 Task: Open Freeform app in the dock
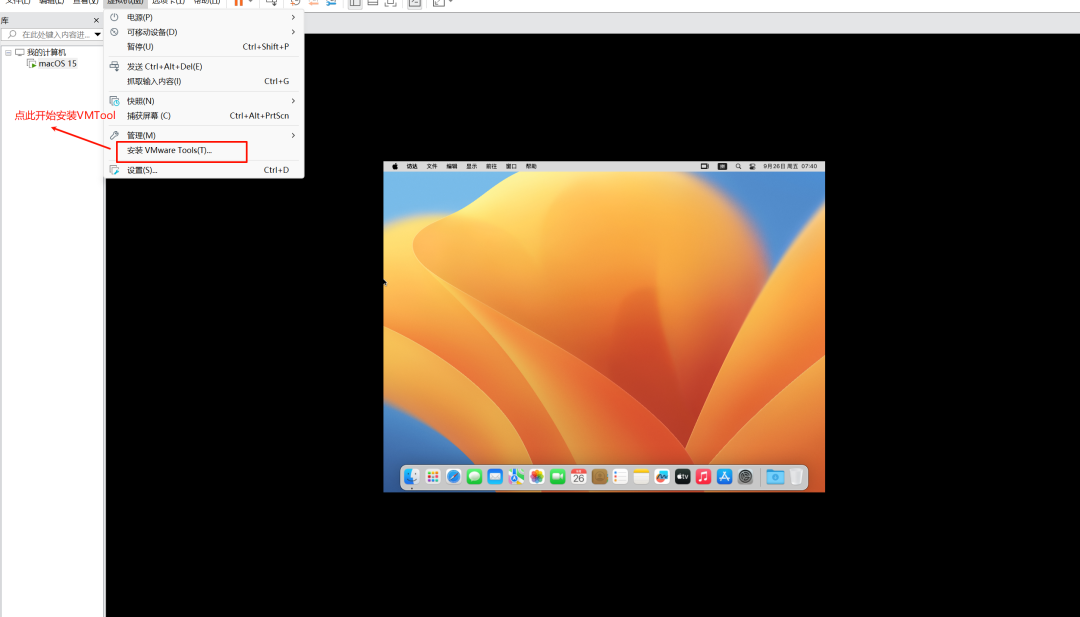pos(662,477)
